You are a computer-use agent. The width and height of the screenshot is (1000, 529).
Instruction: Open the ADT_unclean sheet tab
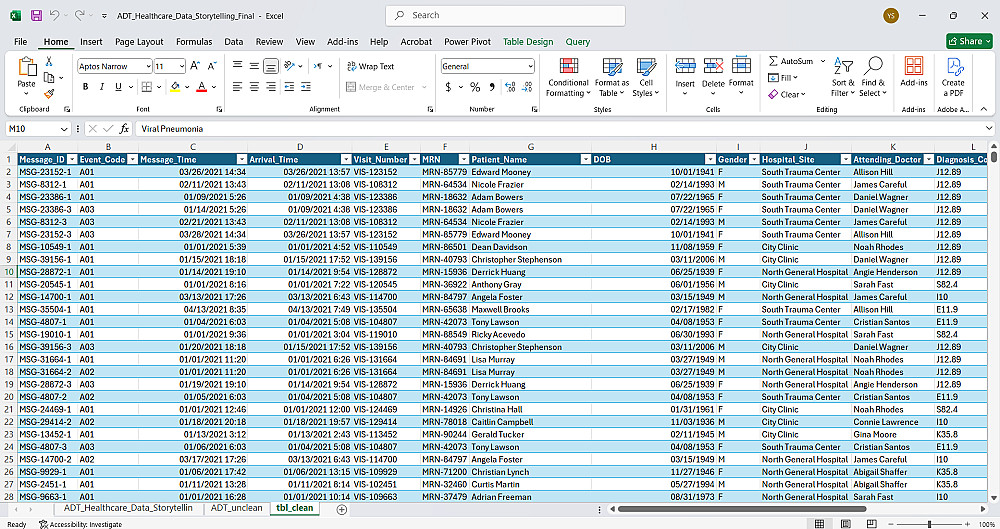[x=236, y=508]
